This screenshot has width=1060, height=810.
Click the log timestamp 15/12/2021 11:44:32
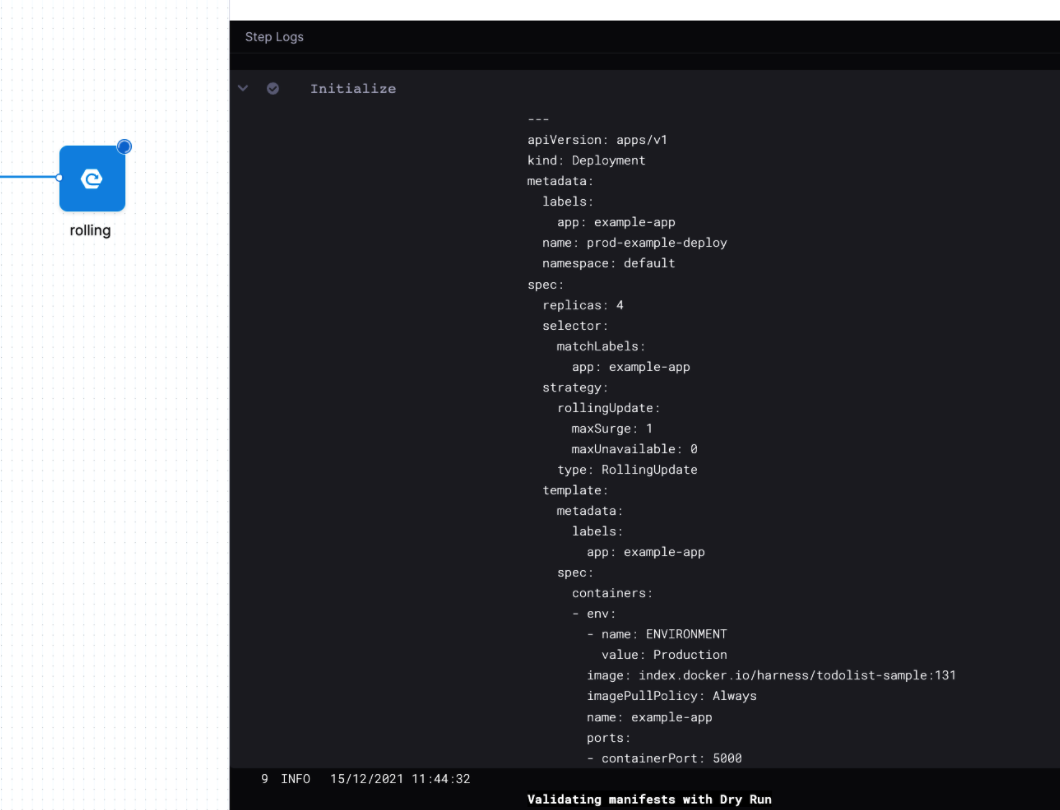[400, 779]
